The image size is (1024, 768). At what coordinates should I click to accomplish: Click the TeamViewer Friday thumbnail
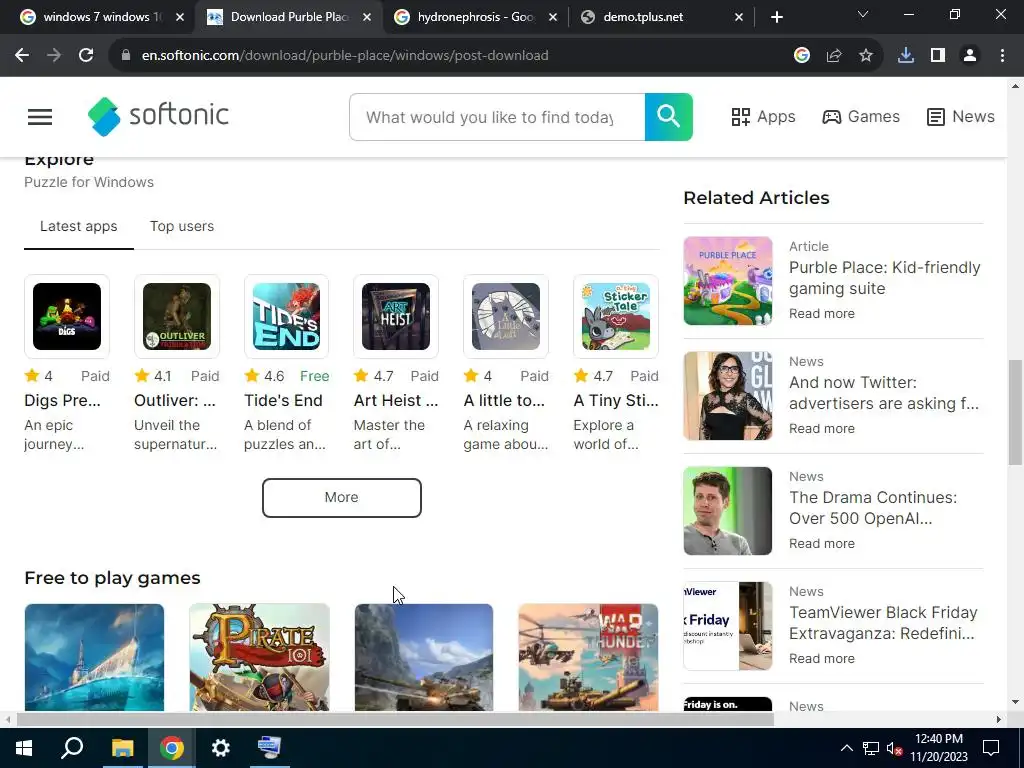[x=728, y=626]
